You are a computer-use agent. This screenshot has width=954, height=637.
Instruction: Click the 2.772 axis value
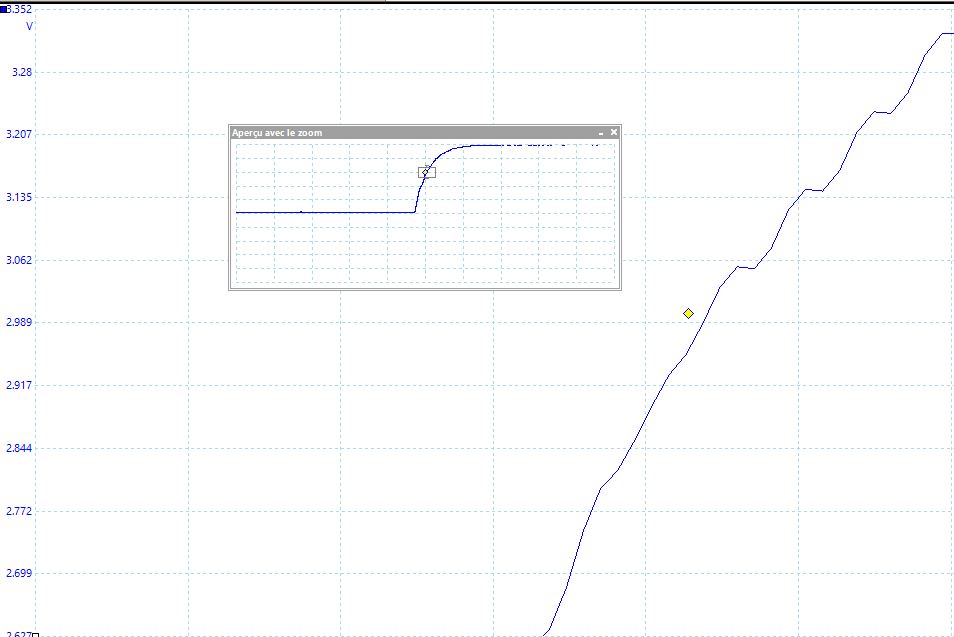click(19, 511)
